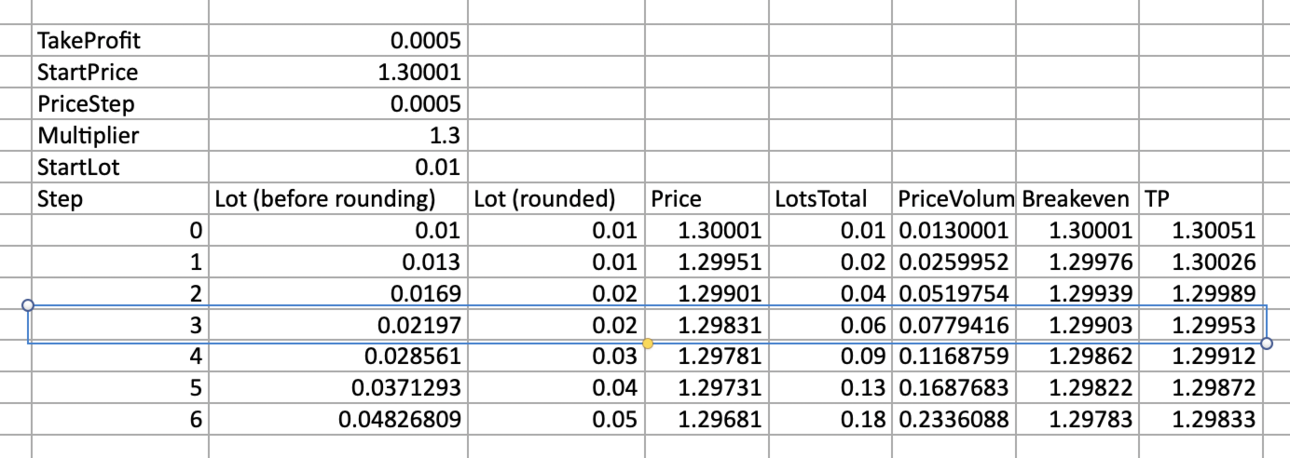Click the Step cell with value 4
The image size is (1290, 458).
pos(118,356)
